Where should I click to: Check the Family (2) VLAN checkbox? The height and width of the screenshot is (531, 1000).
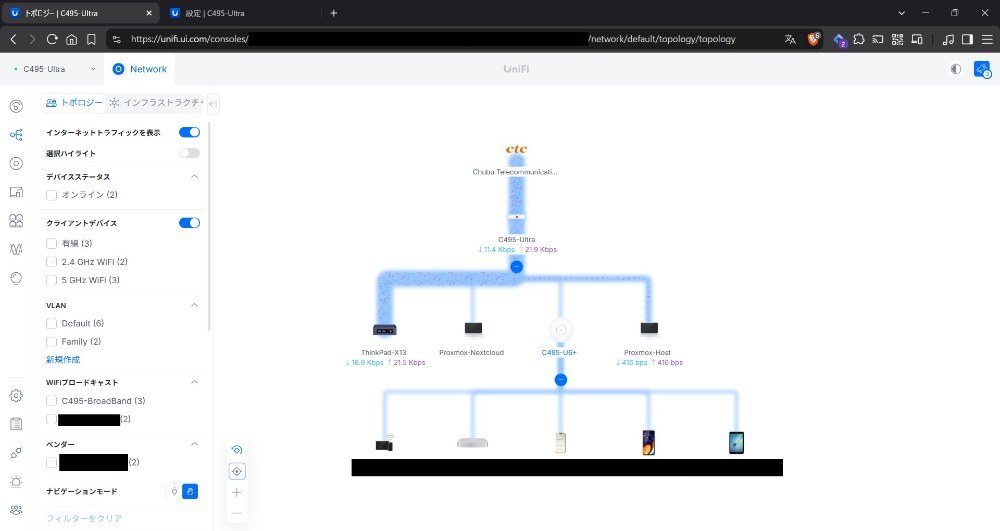point(52,342)
